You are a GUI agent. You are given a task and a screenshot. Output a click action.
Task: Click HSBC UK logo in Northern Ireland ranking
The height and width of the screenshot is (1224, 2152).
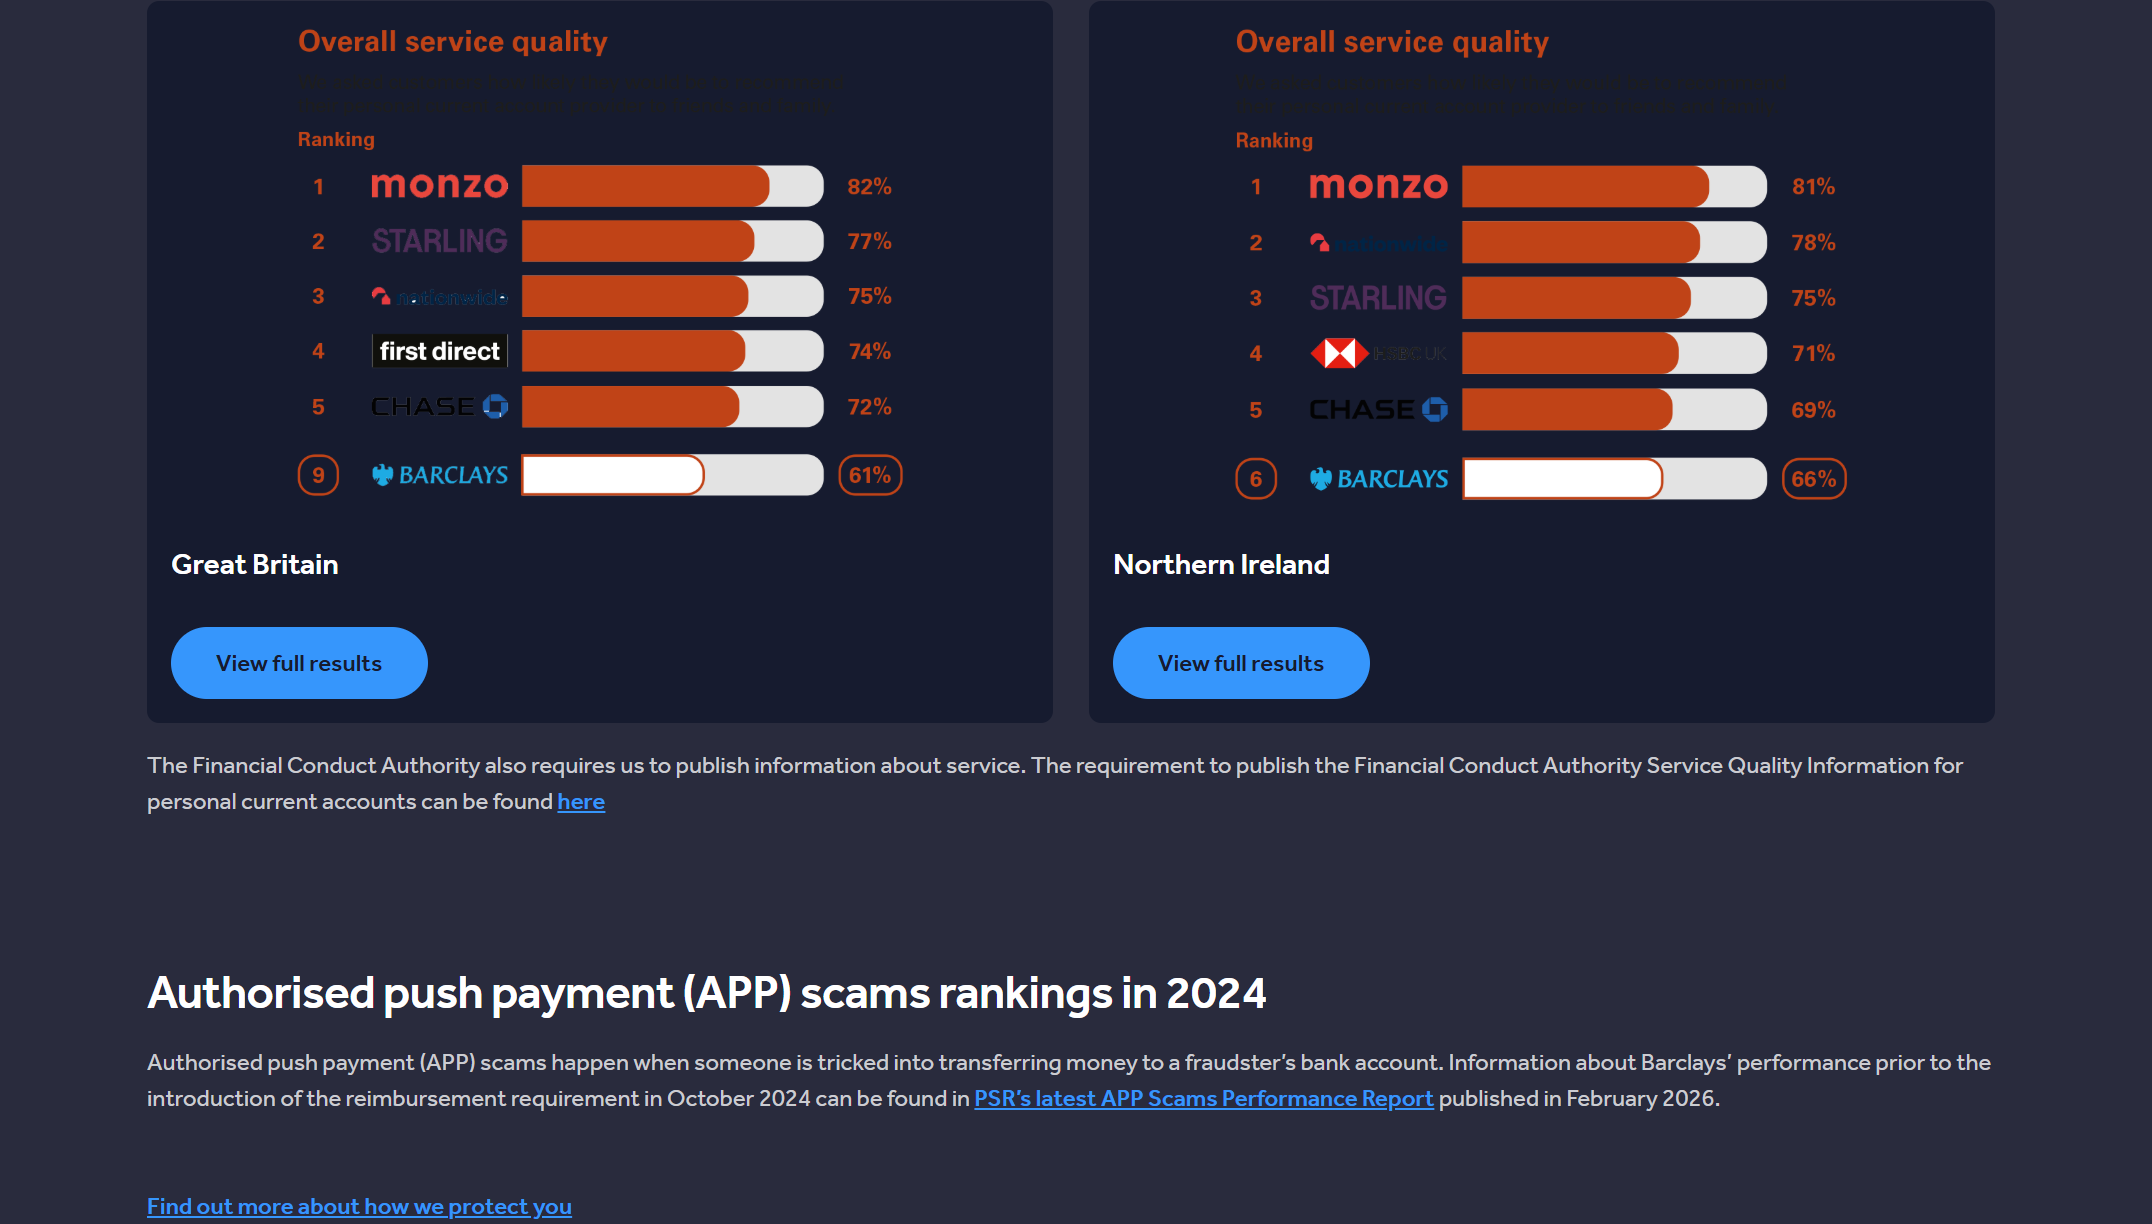pyautogui.click(x=1377, y=353)
